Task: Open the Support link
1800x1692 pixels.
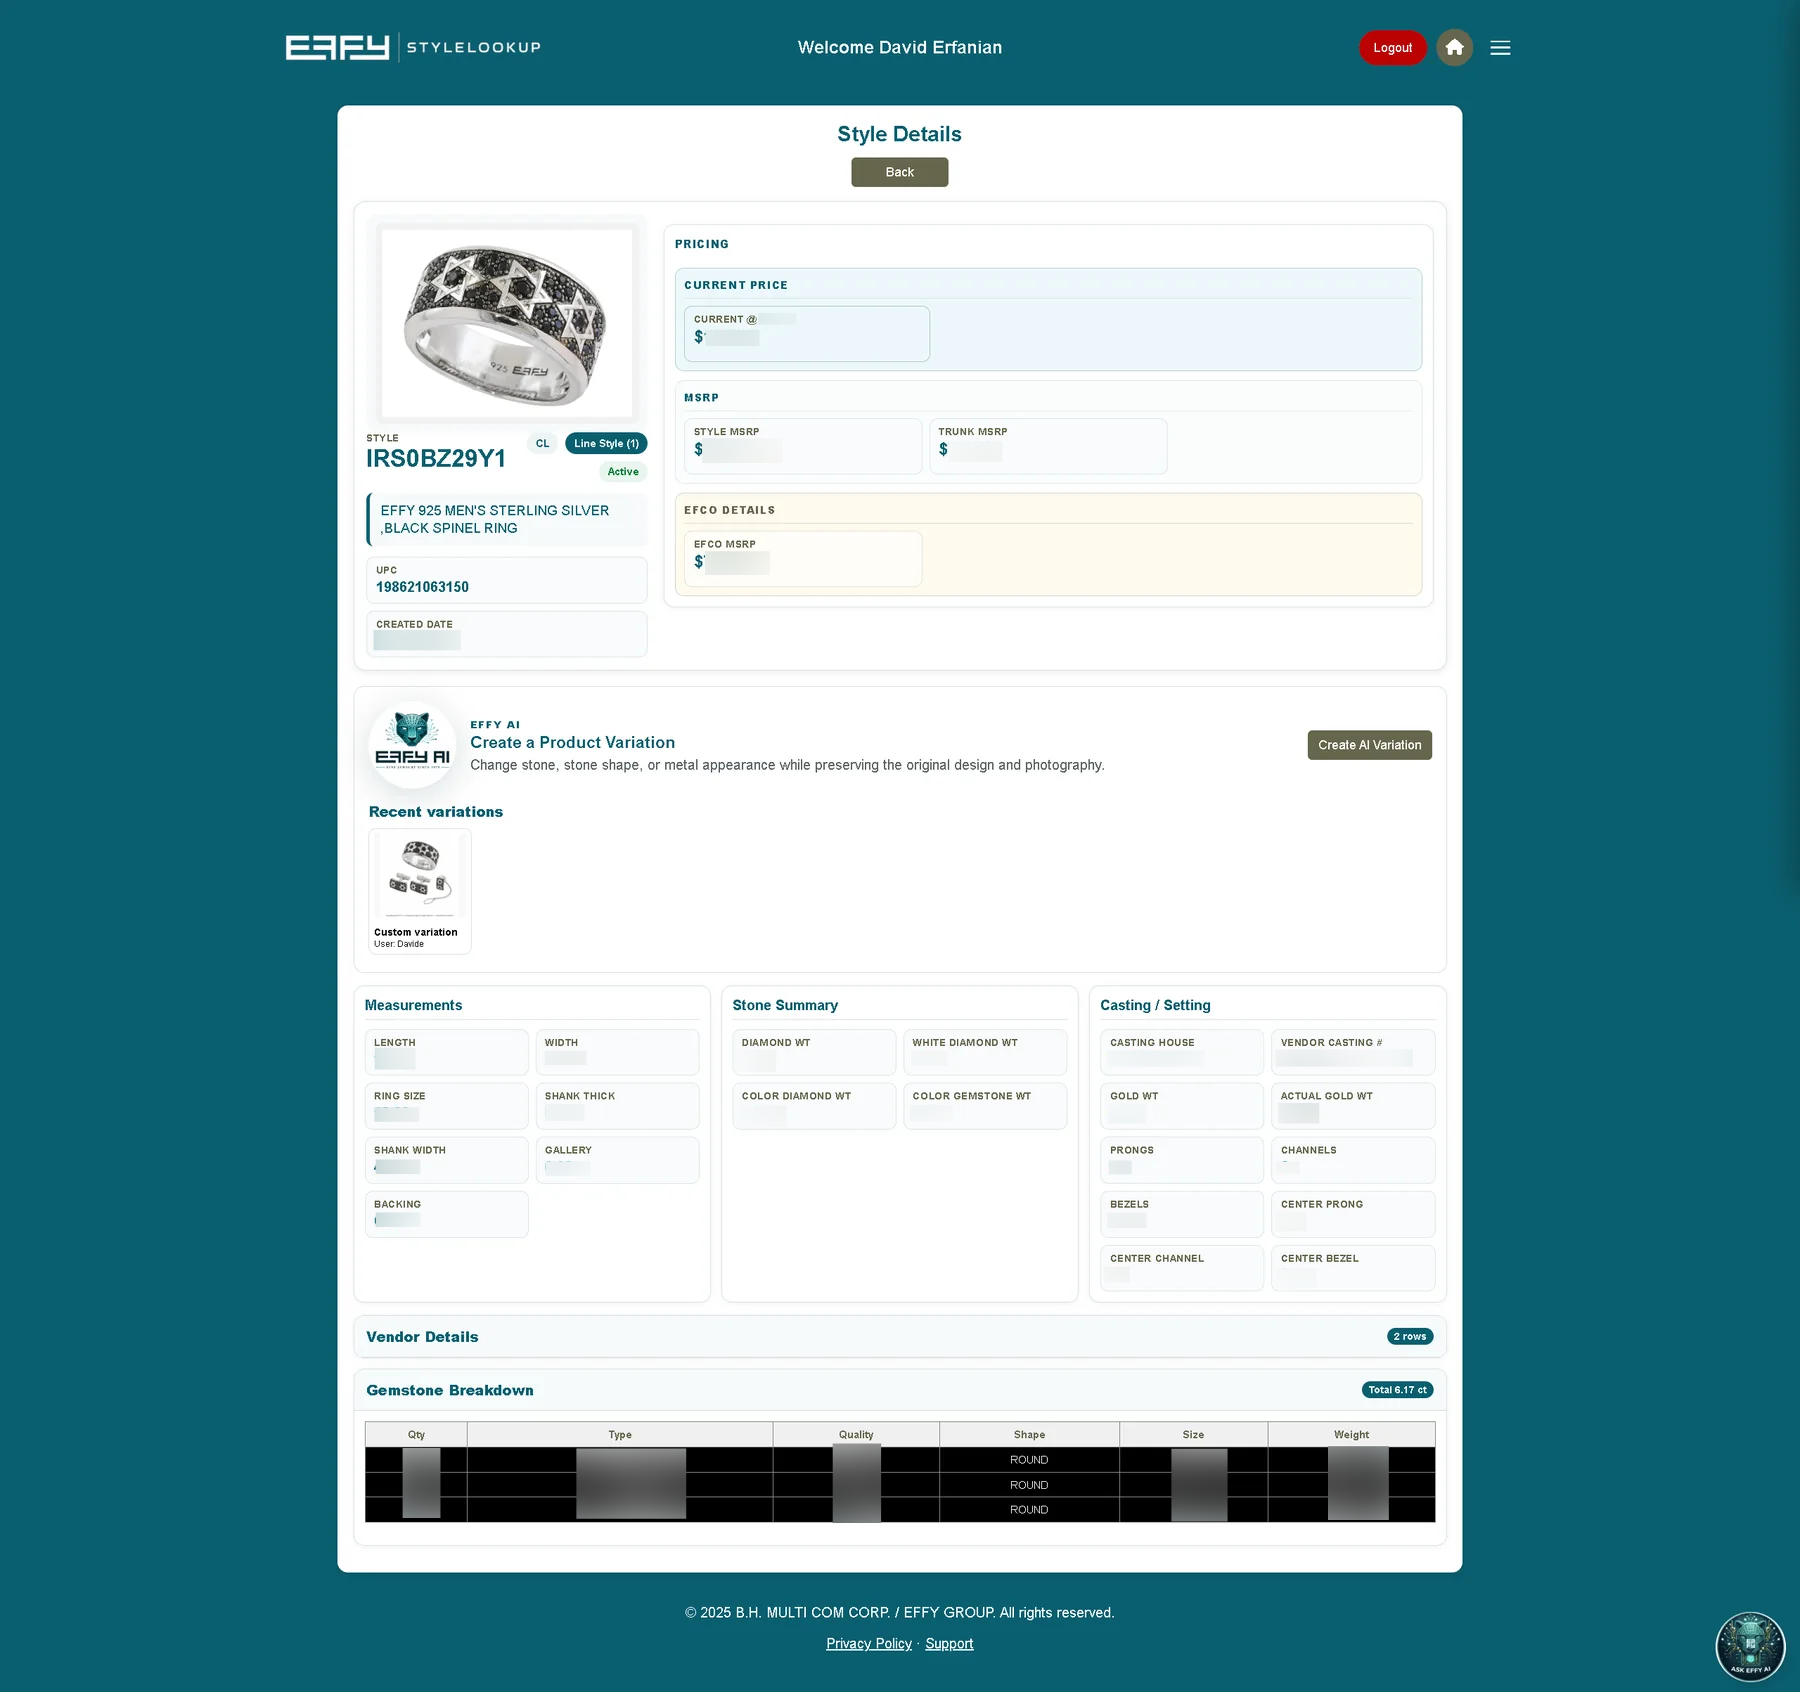Action: coord(949,1643)
